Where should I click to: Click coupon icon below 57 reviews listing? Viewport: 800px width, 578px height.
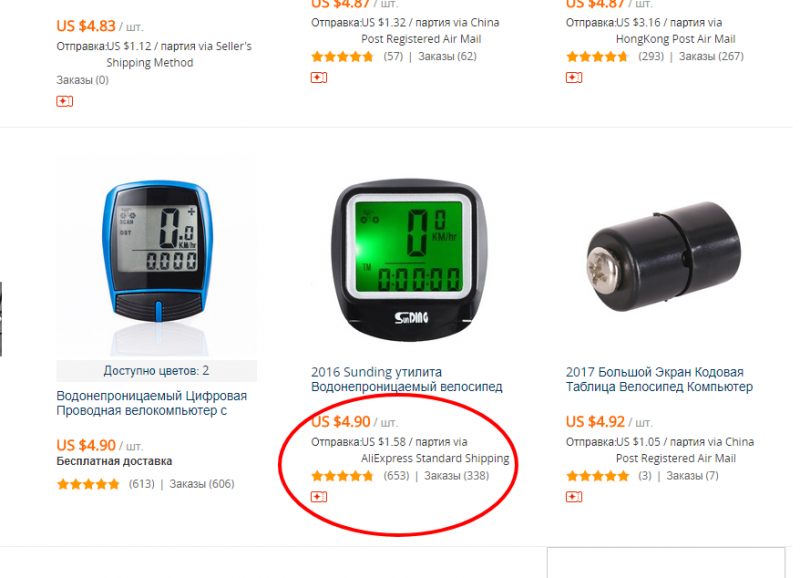(x=319, y=78)
